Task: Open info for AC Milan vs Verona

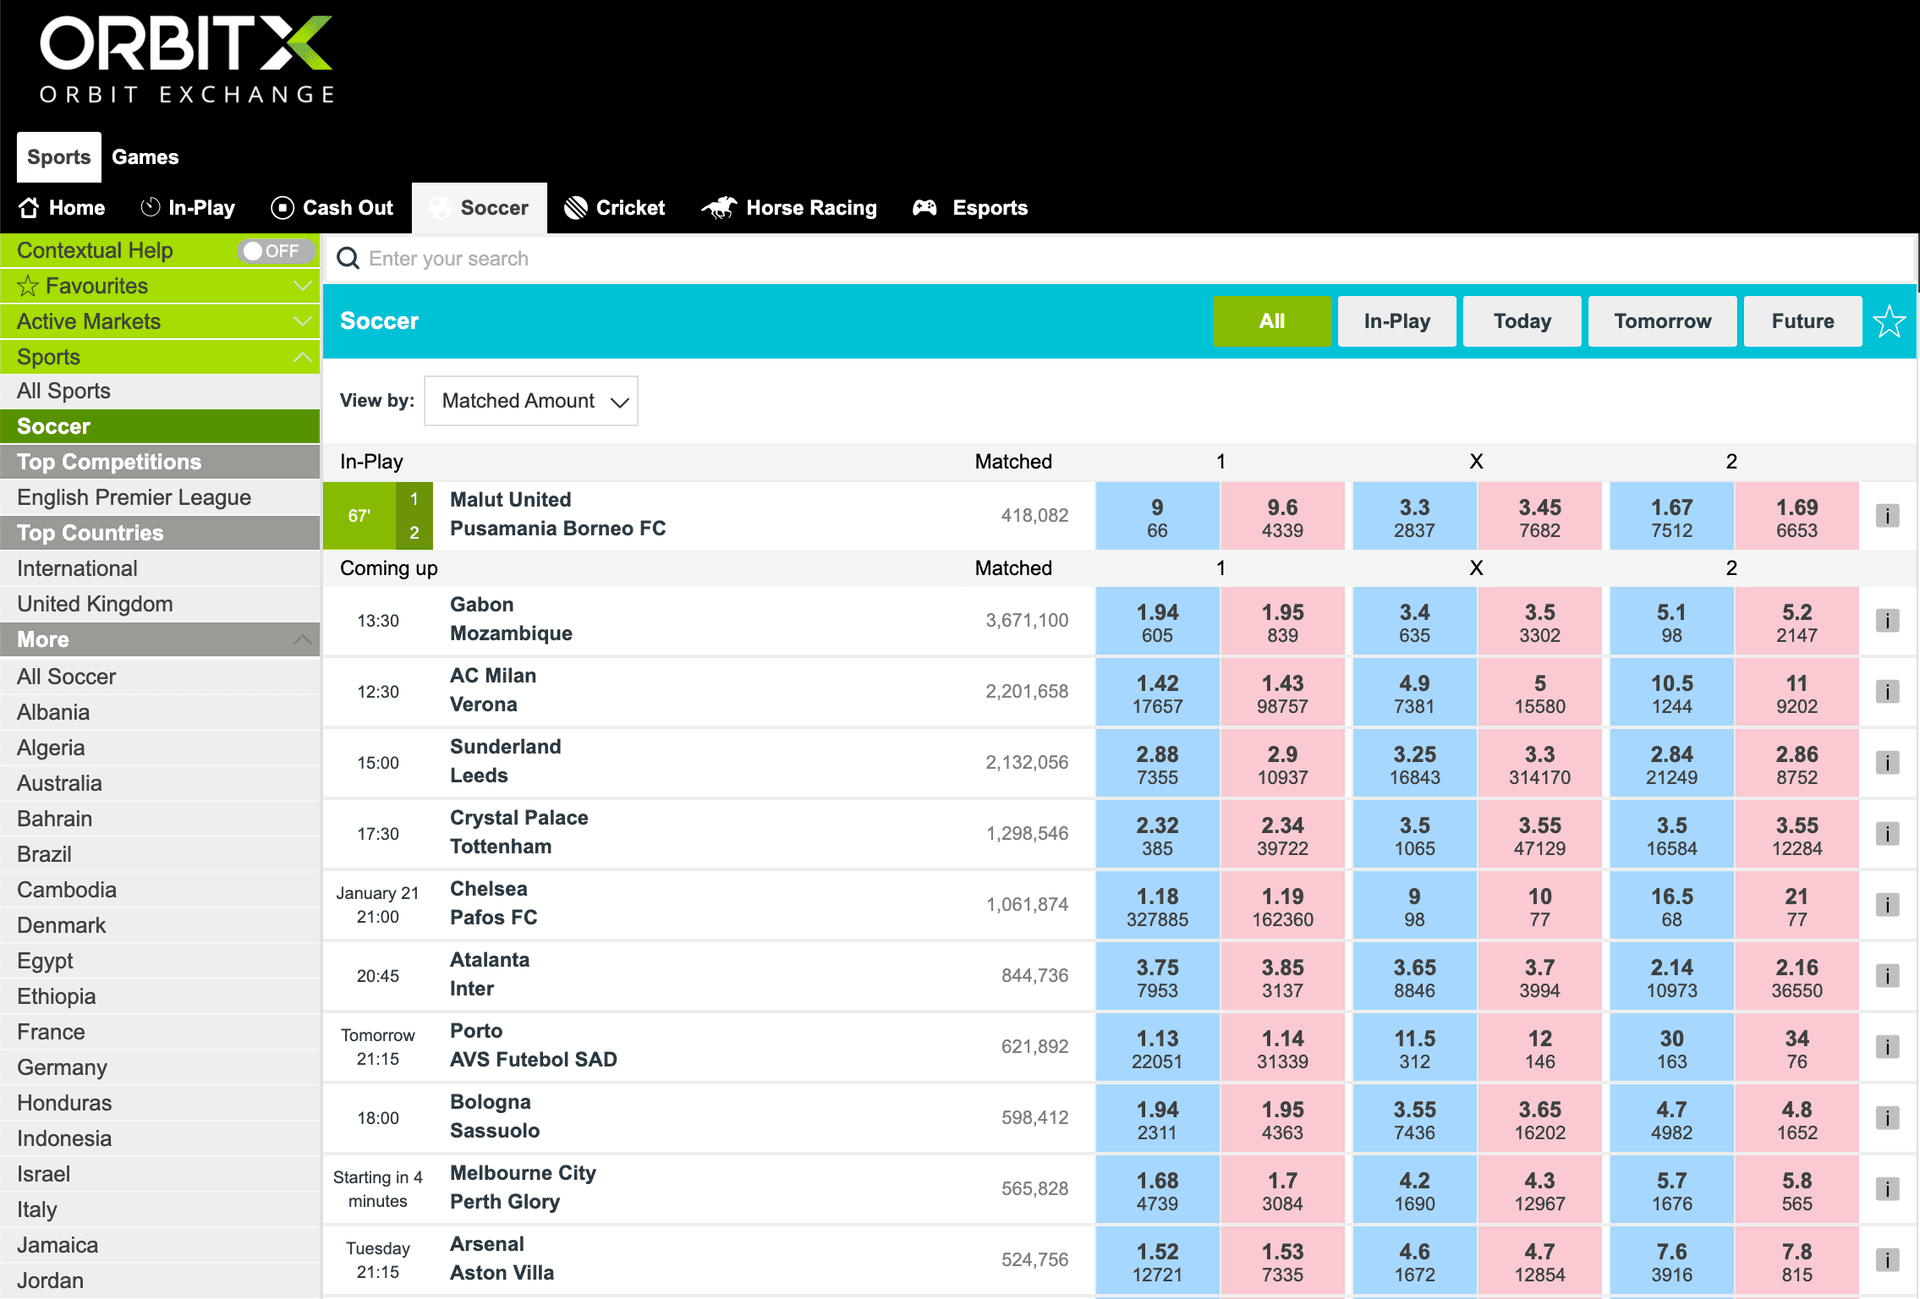Action: pyautogui.click(x=1887, y=691)
